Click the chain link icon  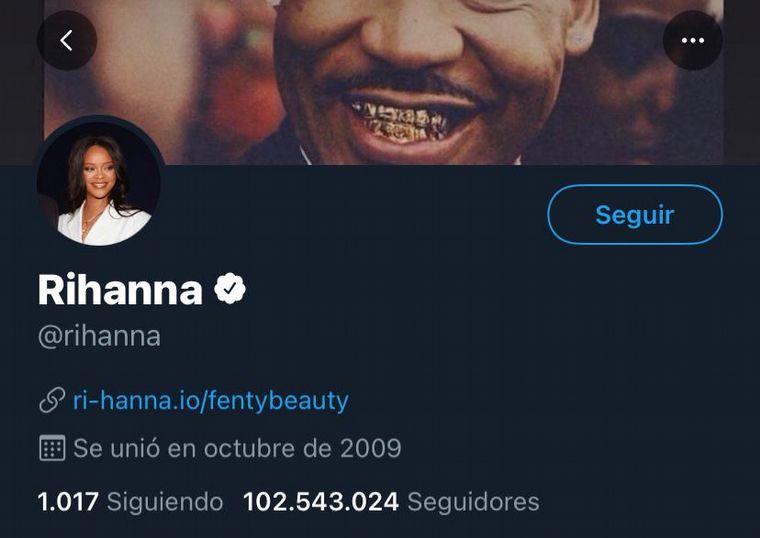[51, 401]
